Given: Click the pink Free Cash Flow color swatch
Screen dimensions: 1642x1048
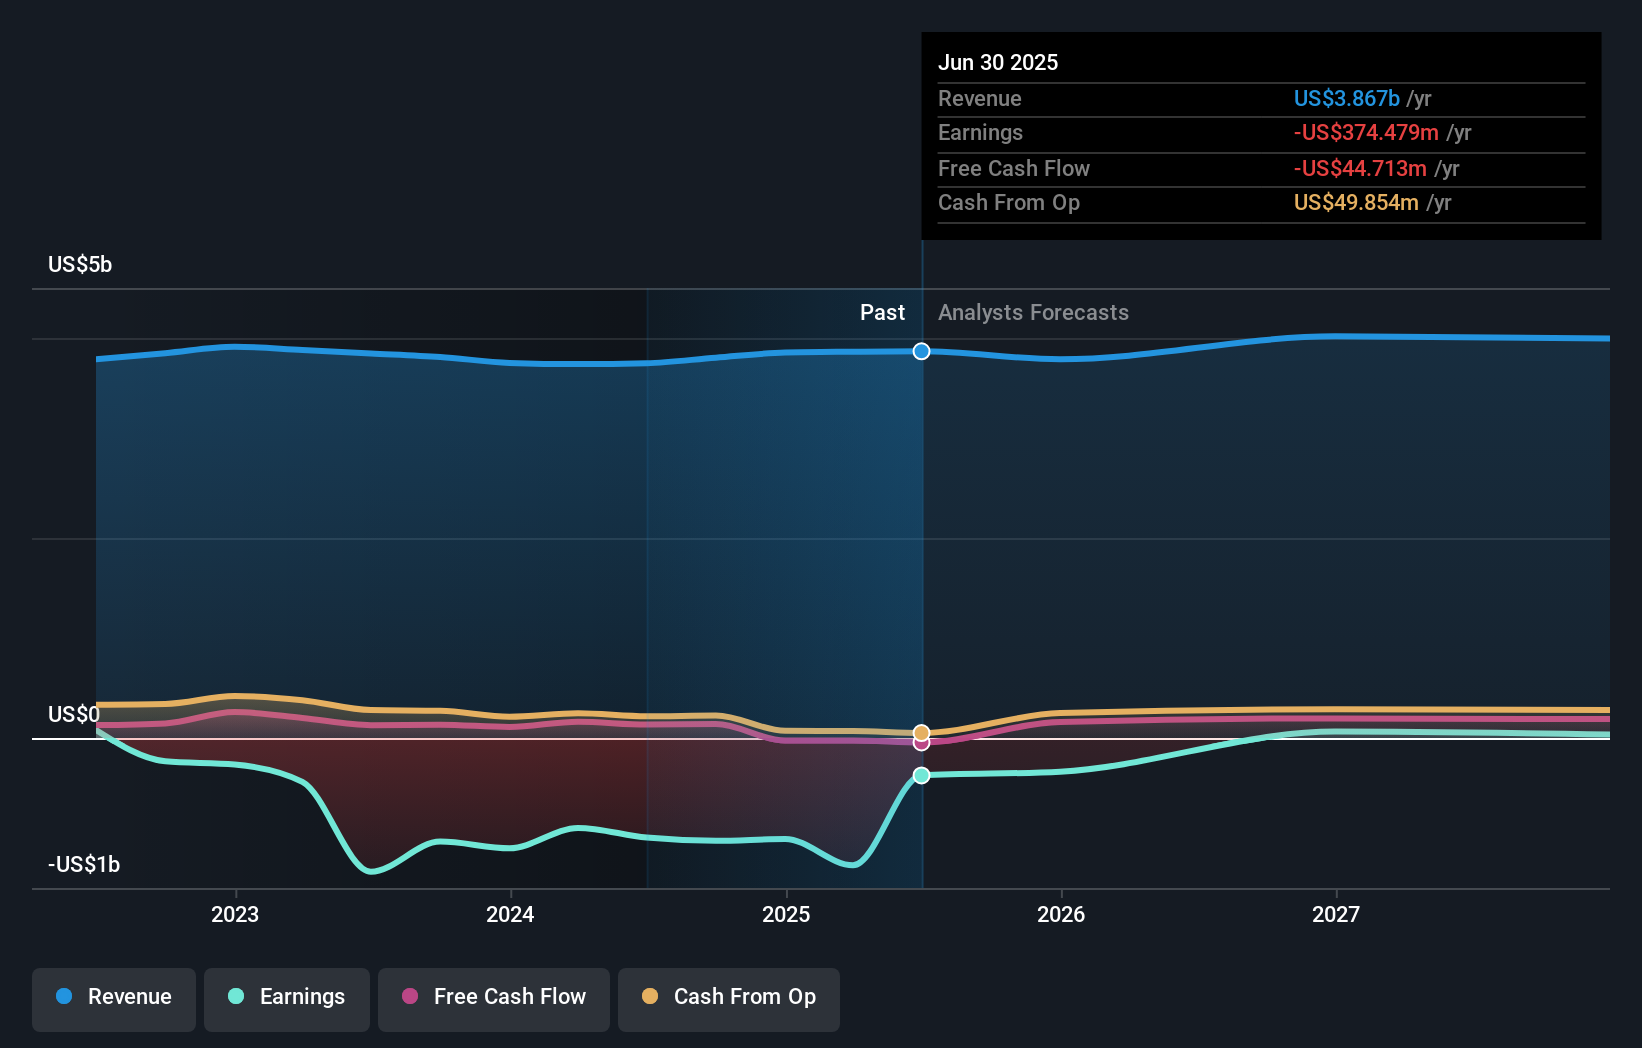Looking at the screenshot, I should [x=410, y=997].
